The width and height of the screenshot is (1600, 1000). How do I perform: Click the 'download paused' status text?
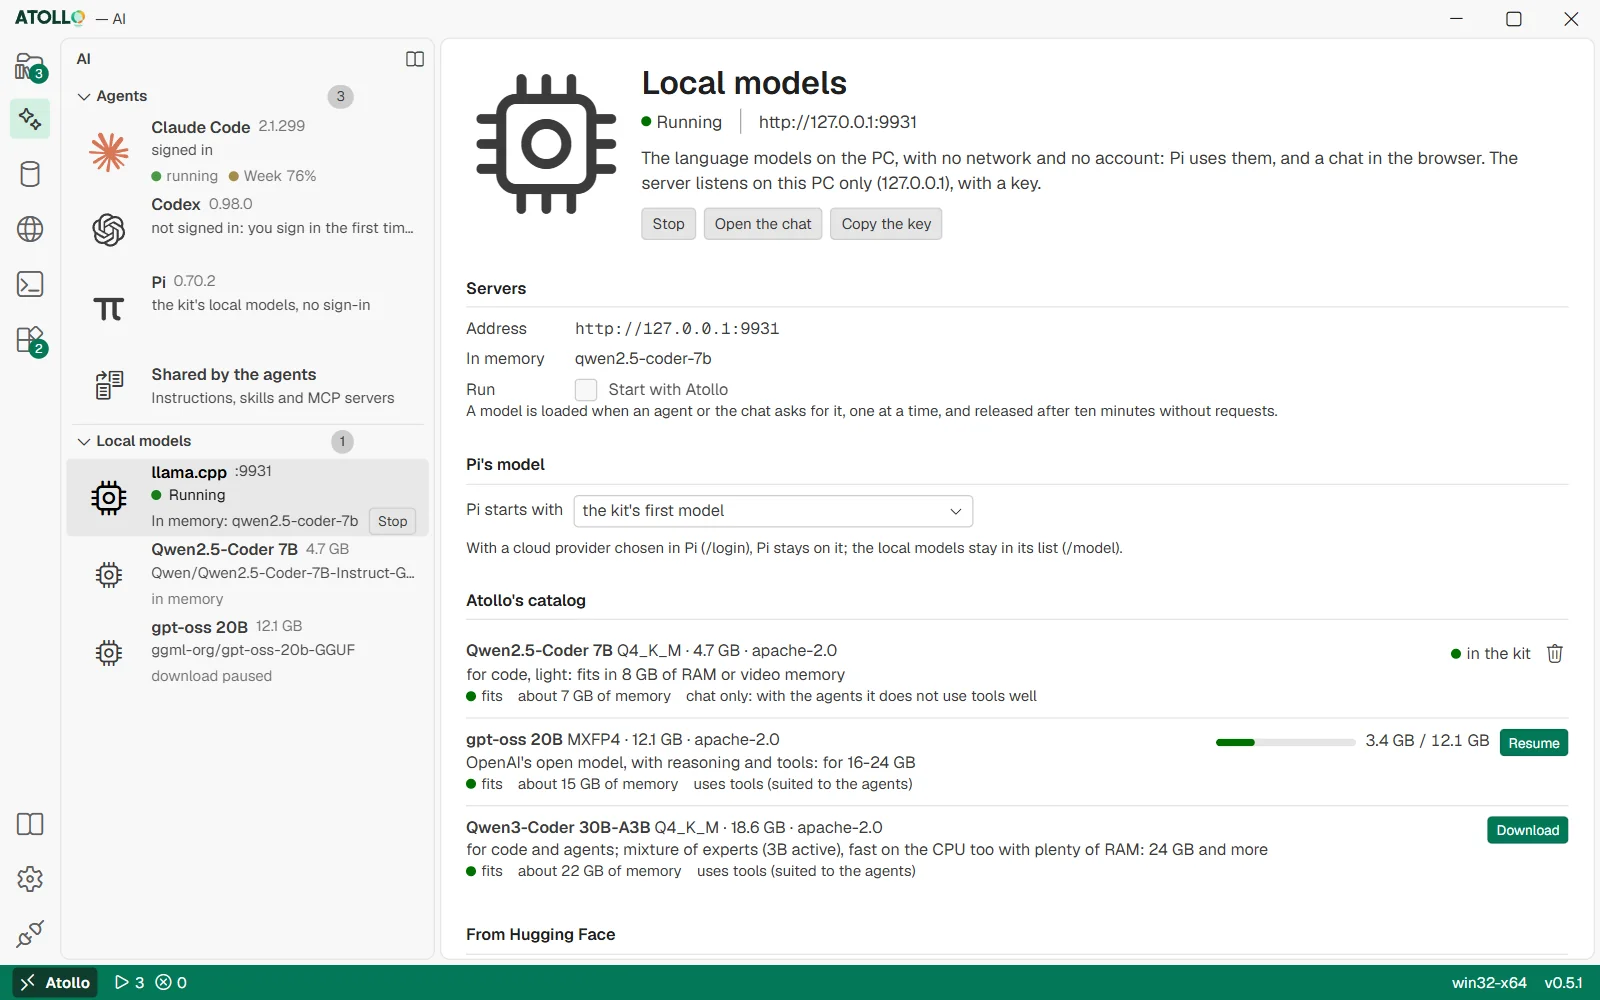[x=212, y=677]
